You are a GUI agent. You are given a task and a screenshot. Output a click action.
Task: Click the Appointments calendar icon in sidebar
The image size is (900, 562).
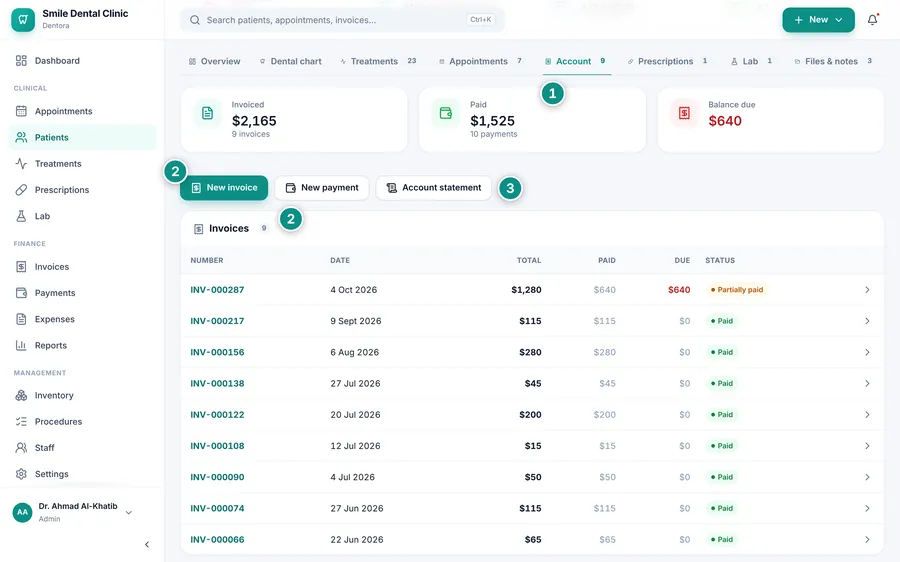pyautogui.click(x=21, y=111)
